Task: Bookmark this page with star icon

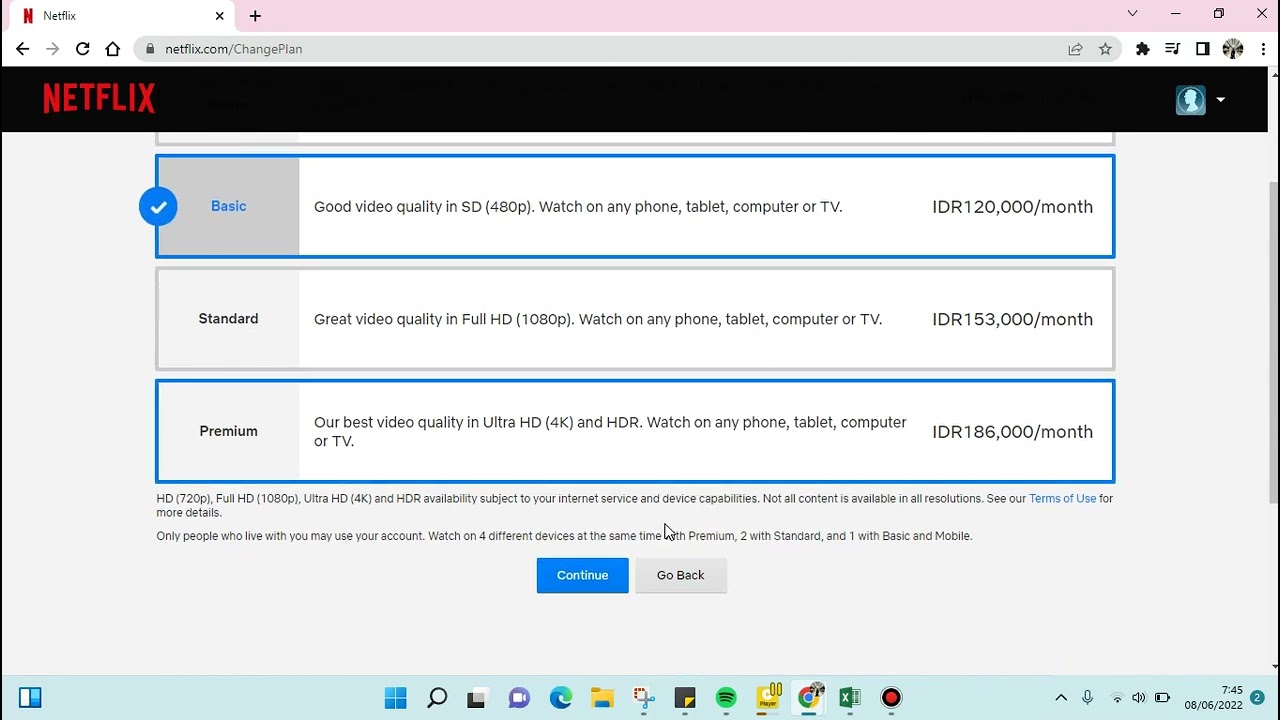Action: pyautogui.click(x=1105, y=49)
